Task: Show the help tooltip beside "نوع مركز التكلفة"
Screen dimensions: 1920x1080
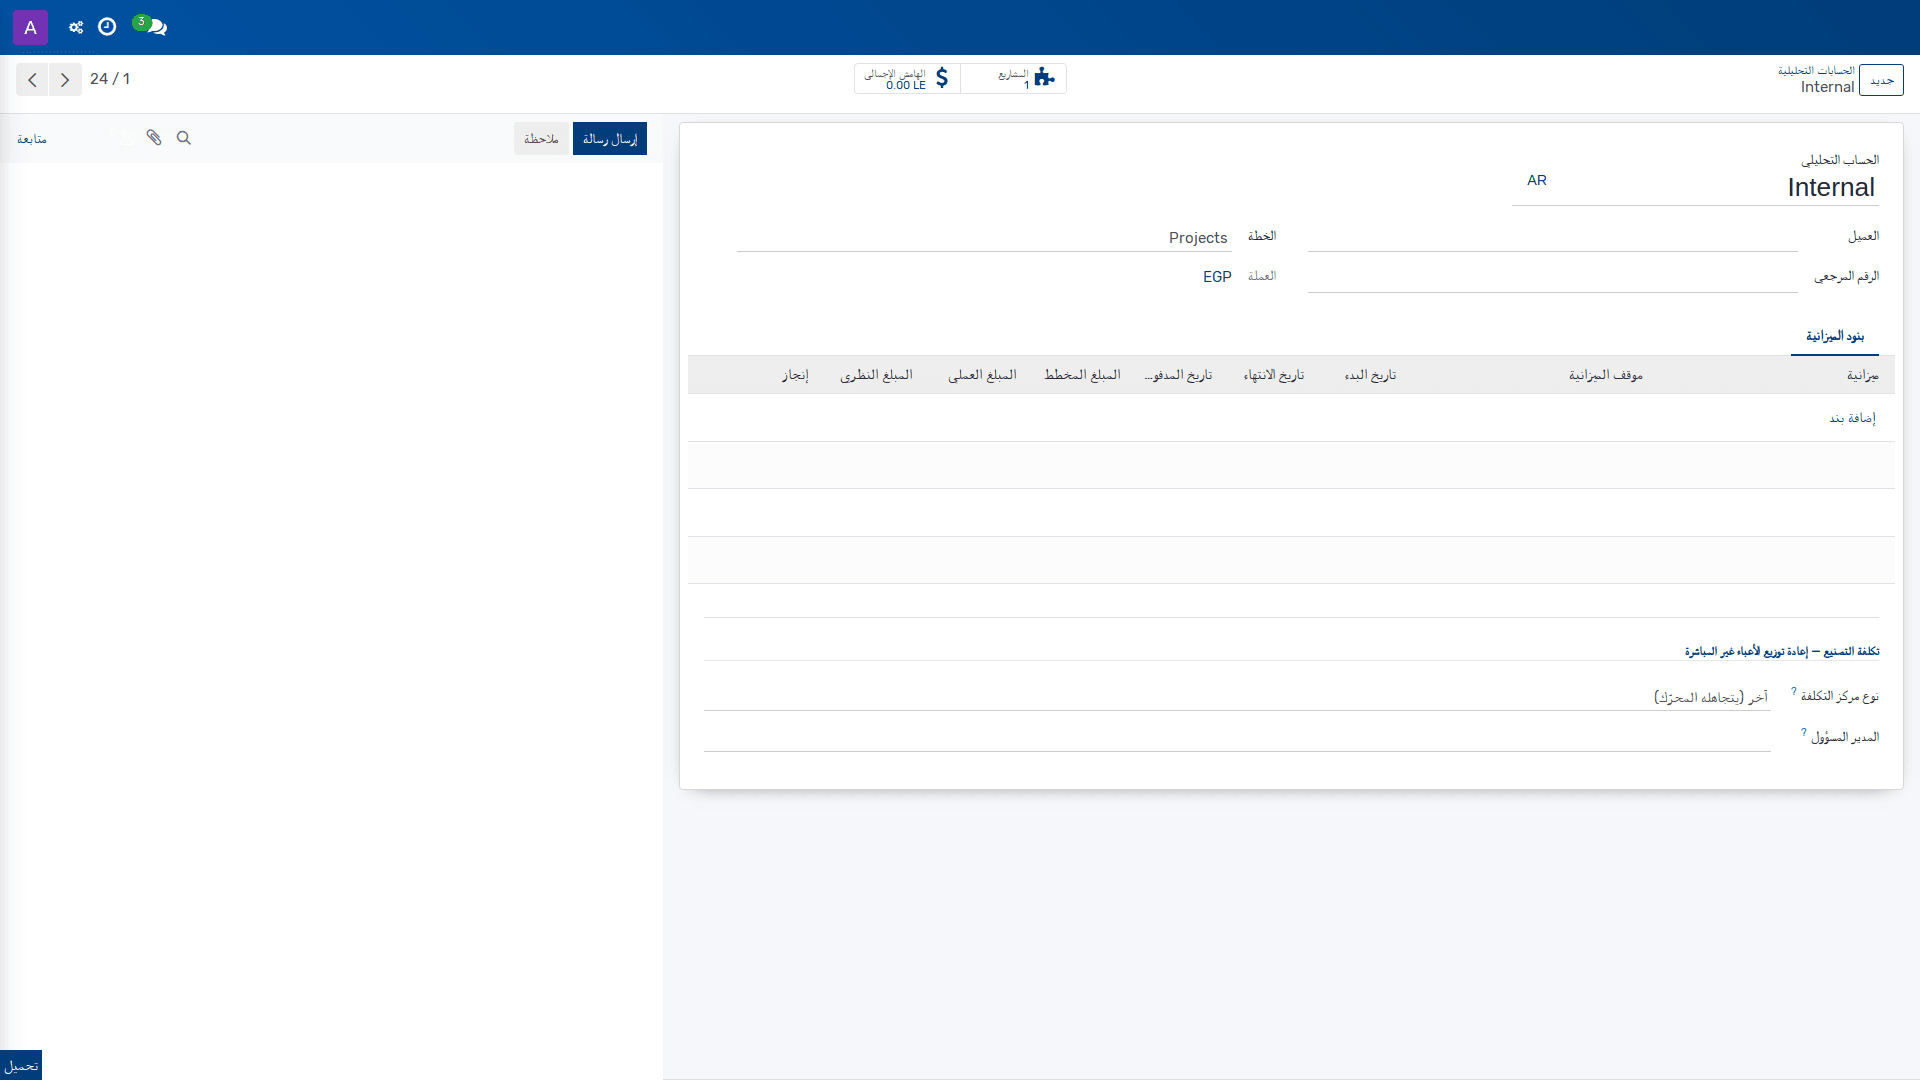Action: point(1793,691)
